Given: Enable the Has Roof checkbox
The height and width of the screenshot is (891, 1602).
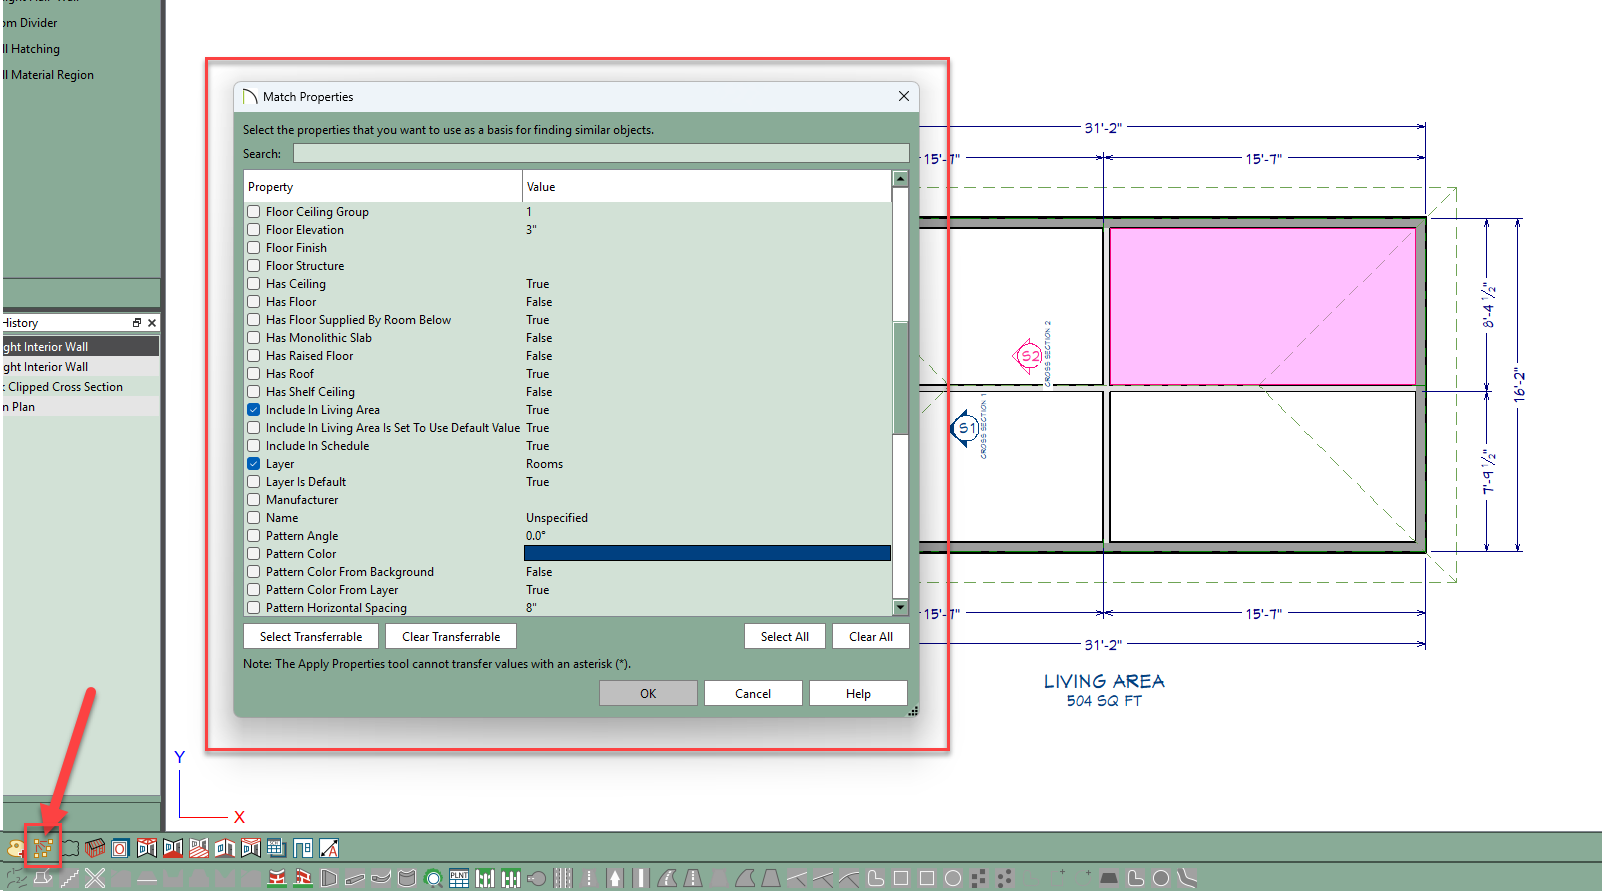Looking at the screenshot, I should (254, 374).
